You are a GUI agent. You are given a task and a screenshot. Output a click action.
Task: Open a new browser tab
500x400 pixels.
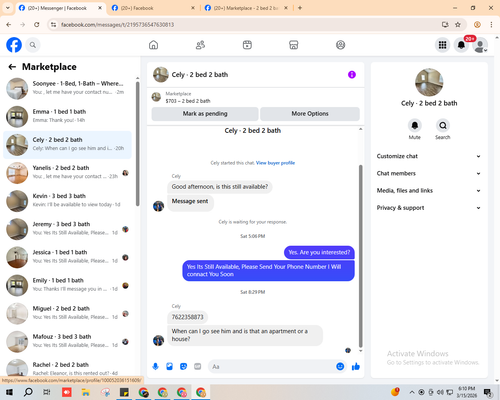point(300,8)
